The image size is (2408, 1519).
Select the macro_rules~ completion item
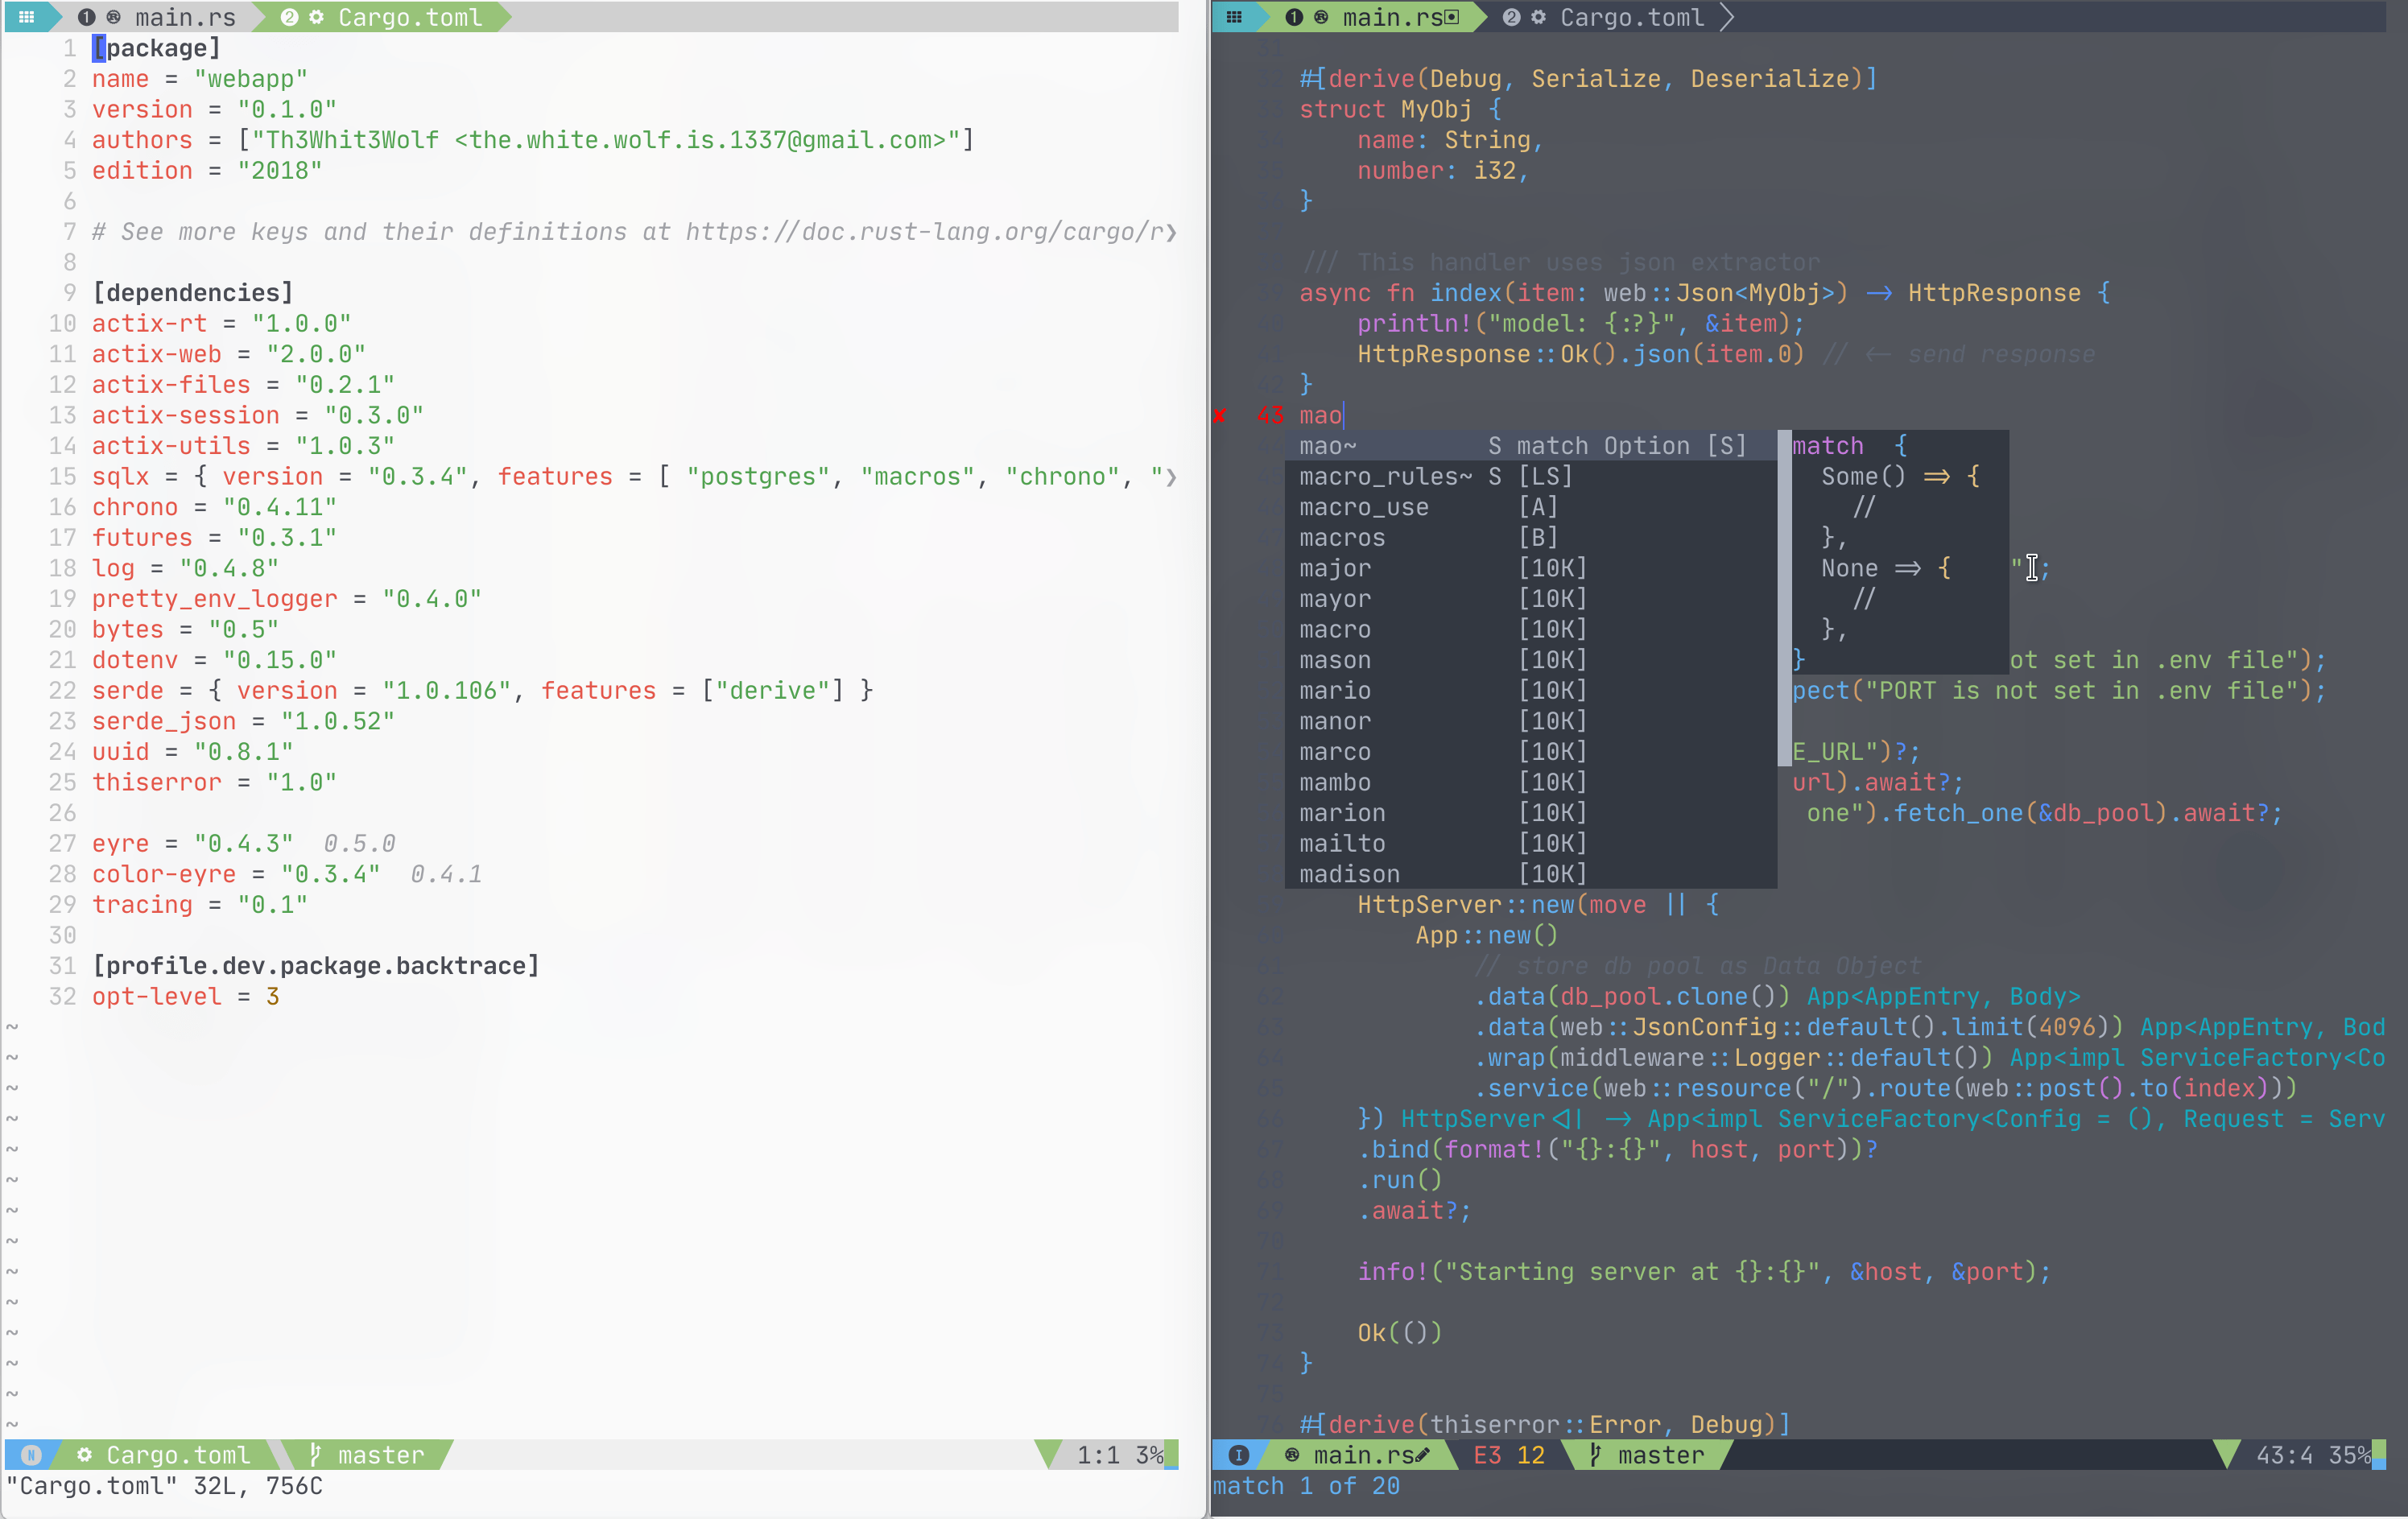tap(1385, 477)
